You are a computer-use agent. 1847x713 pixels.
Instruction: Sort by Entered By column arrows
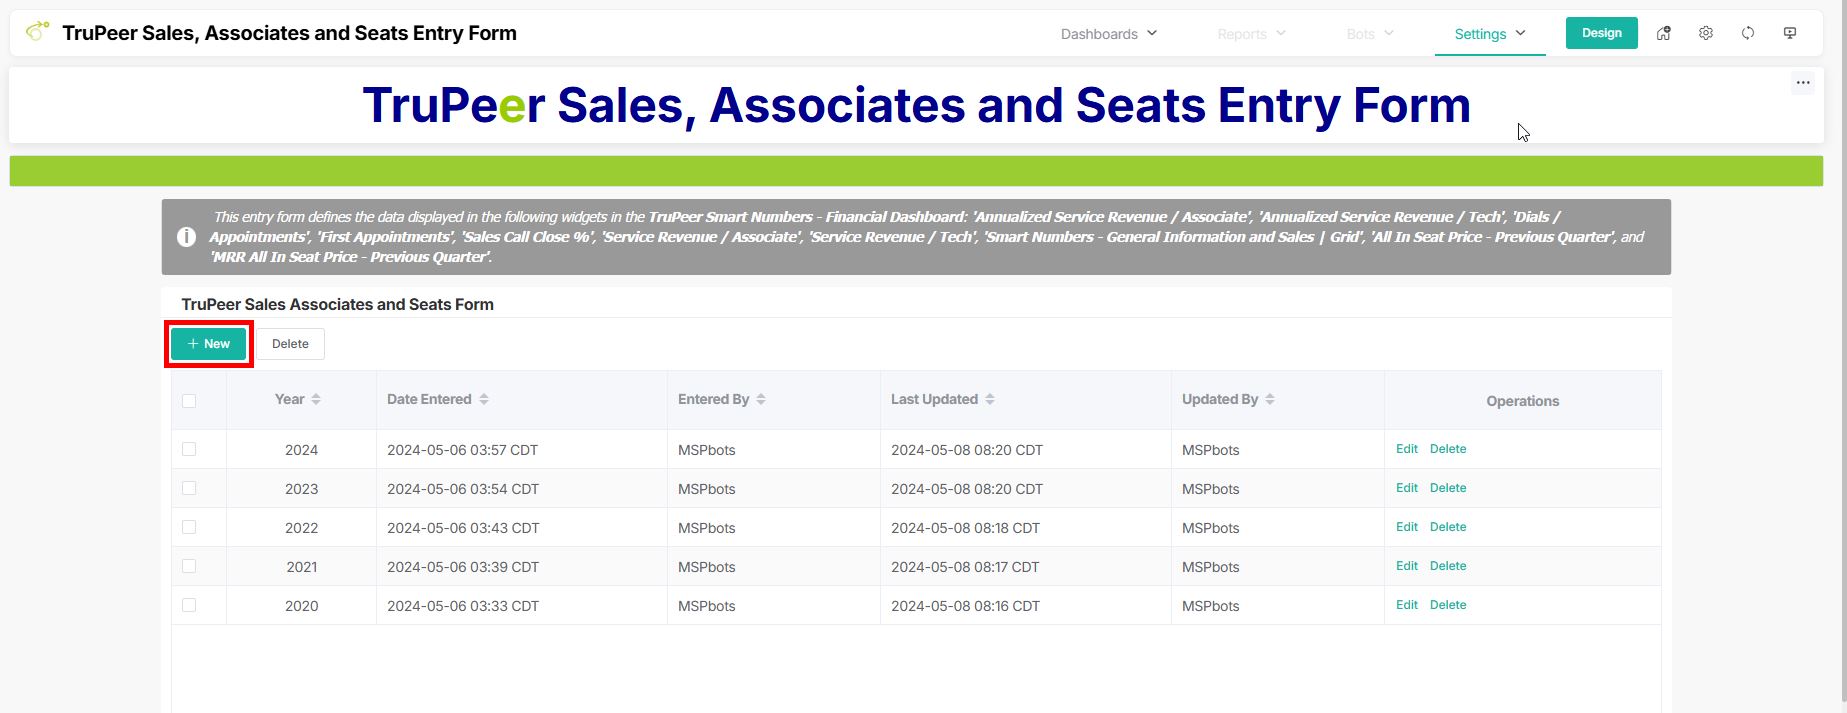click(761, 399)
